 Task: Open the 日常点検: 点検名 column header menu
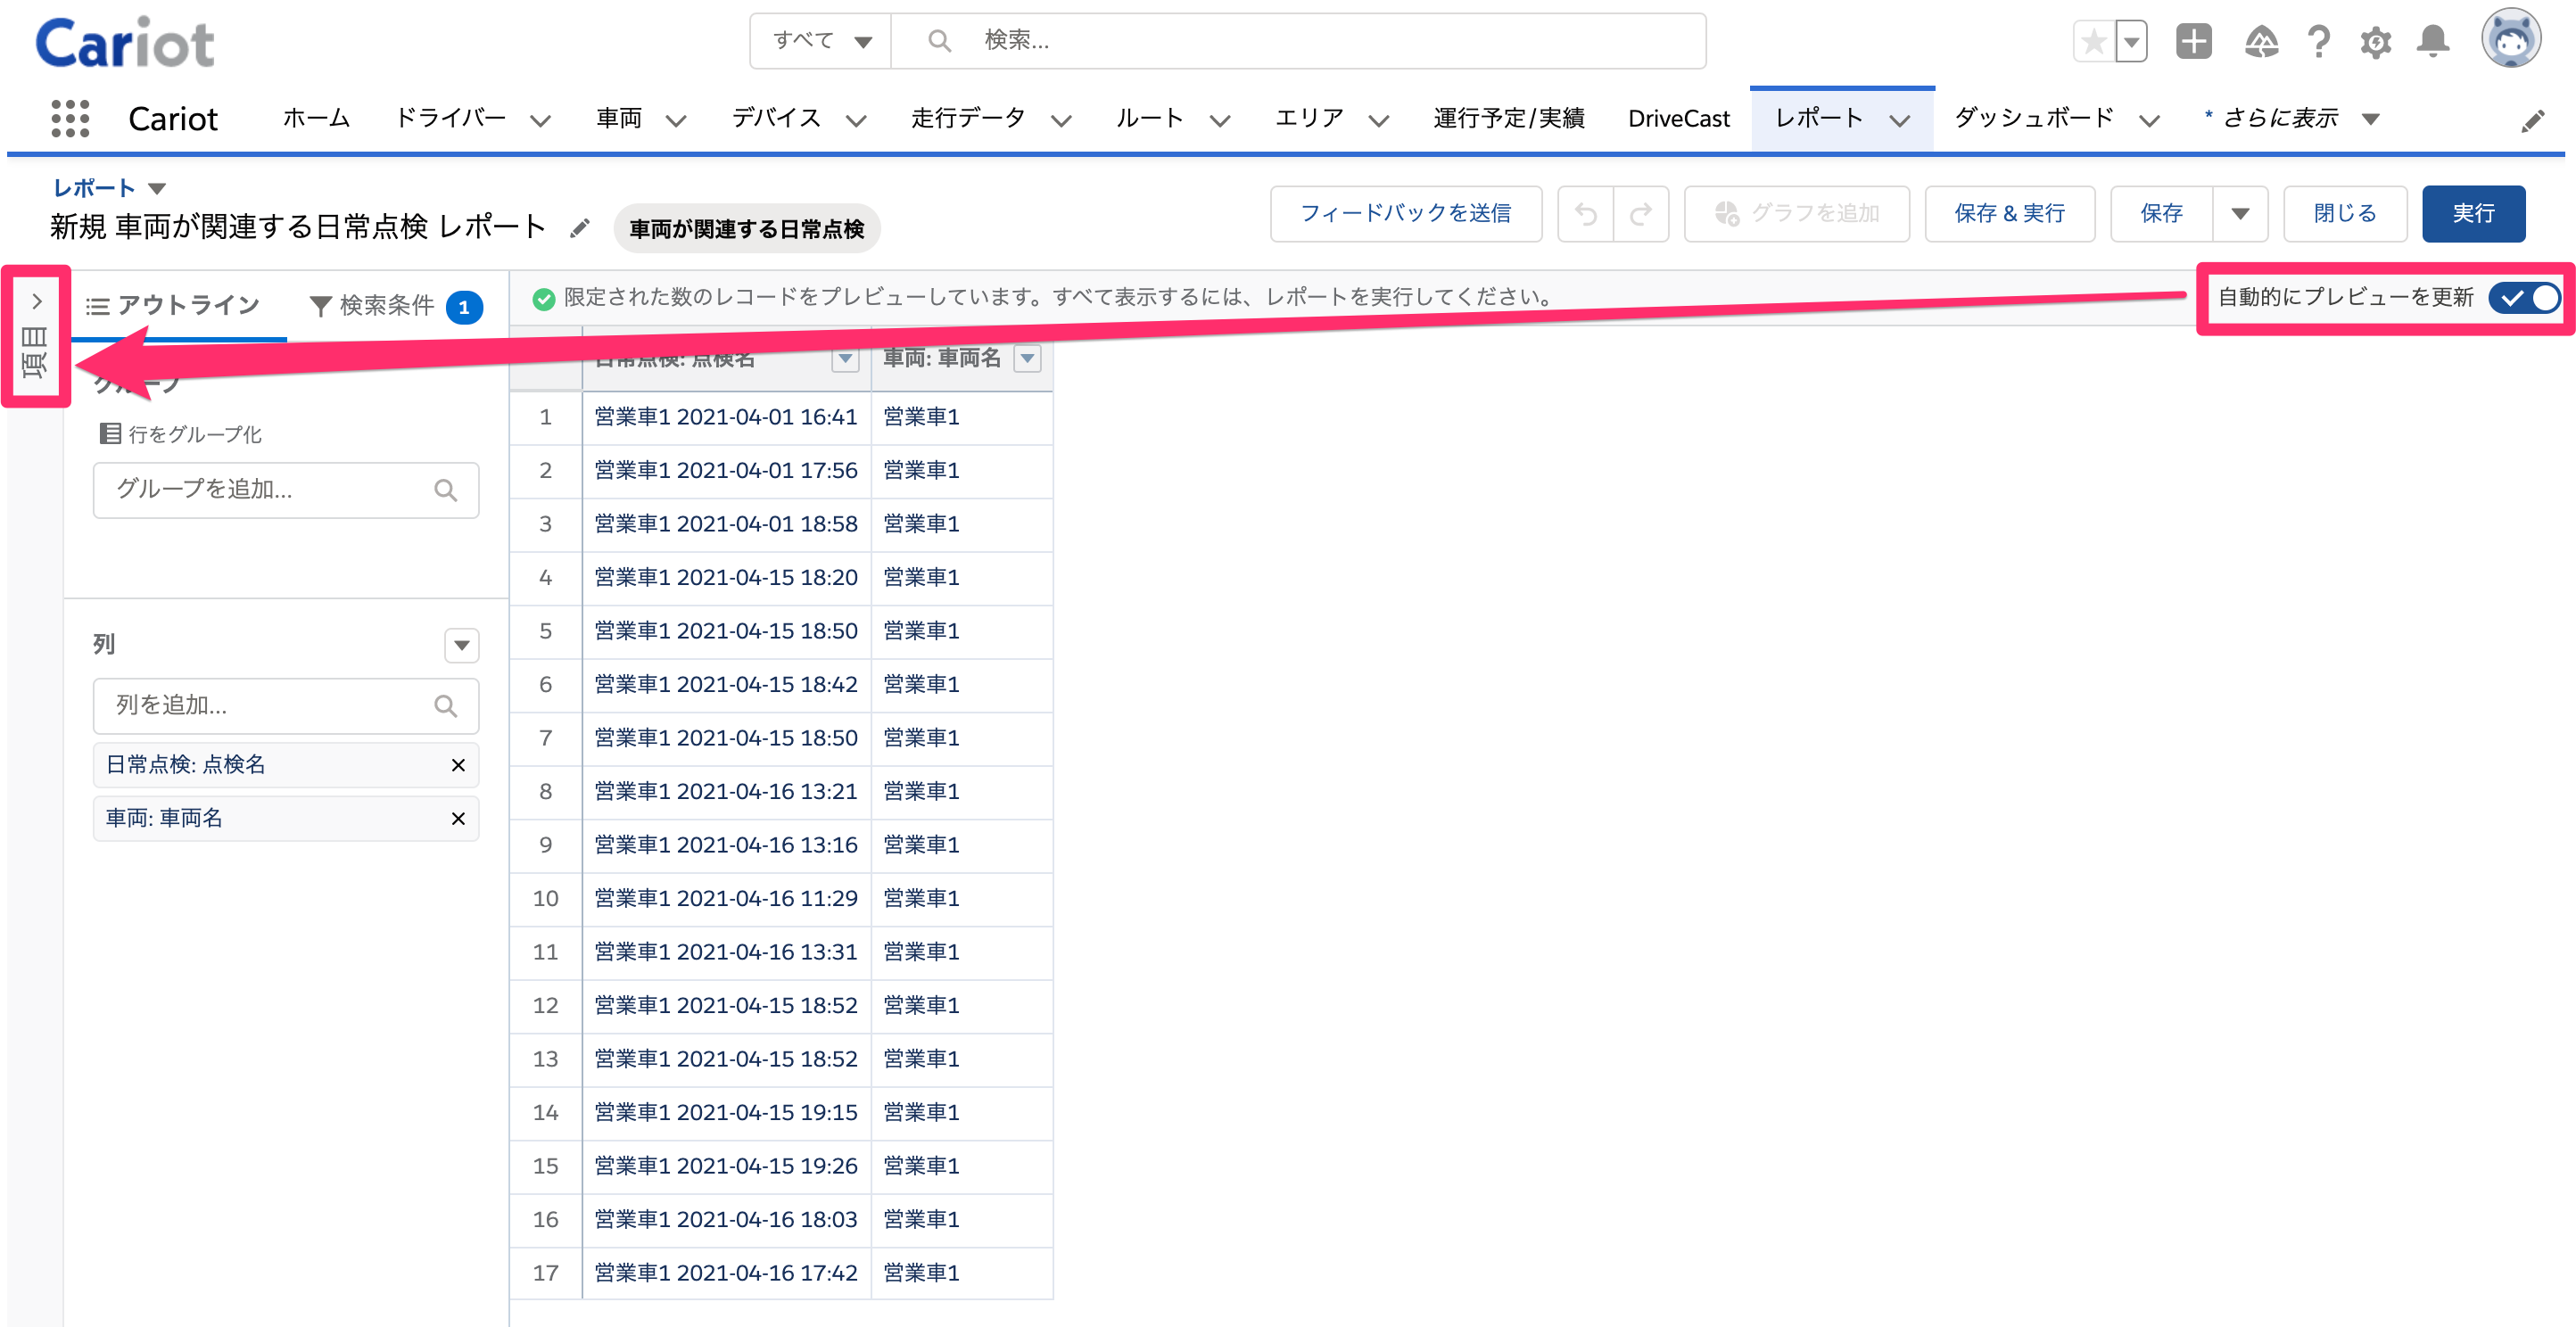[845, 358]
